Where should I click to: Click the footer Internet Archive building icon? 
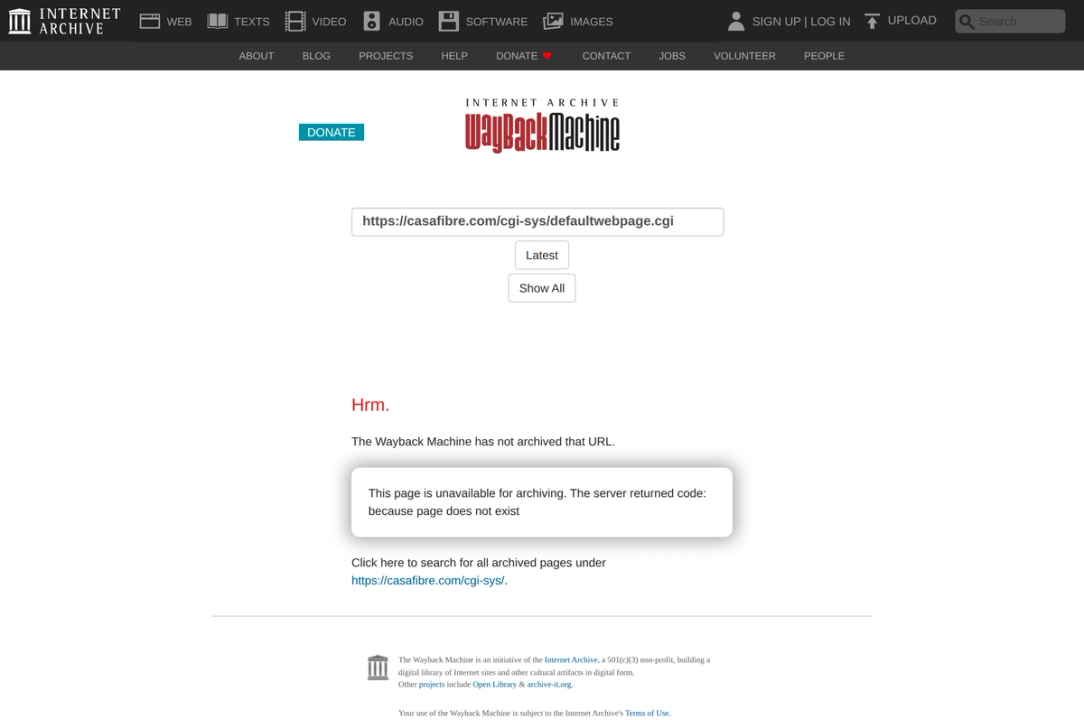click(377, 667)
